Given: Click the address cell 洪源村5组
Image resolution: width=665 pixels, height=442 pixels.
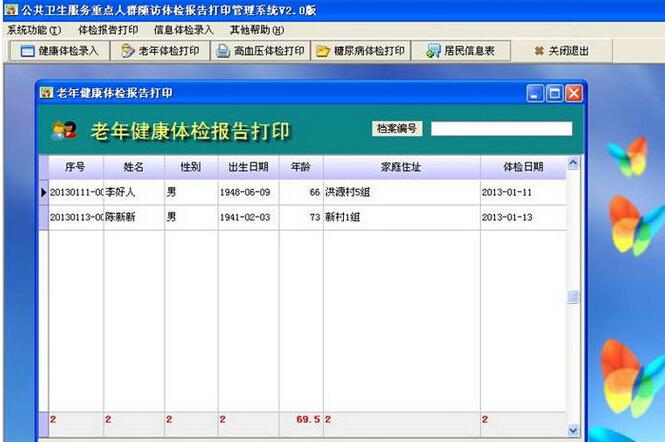Looking at the screenshot, I should (401, 192).
